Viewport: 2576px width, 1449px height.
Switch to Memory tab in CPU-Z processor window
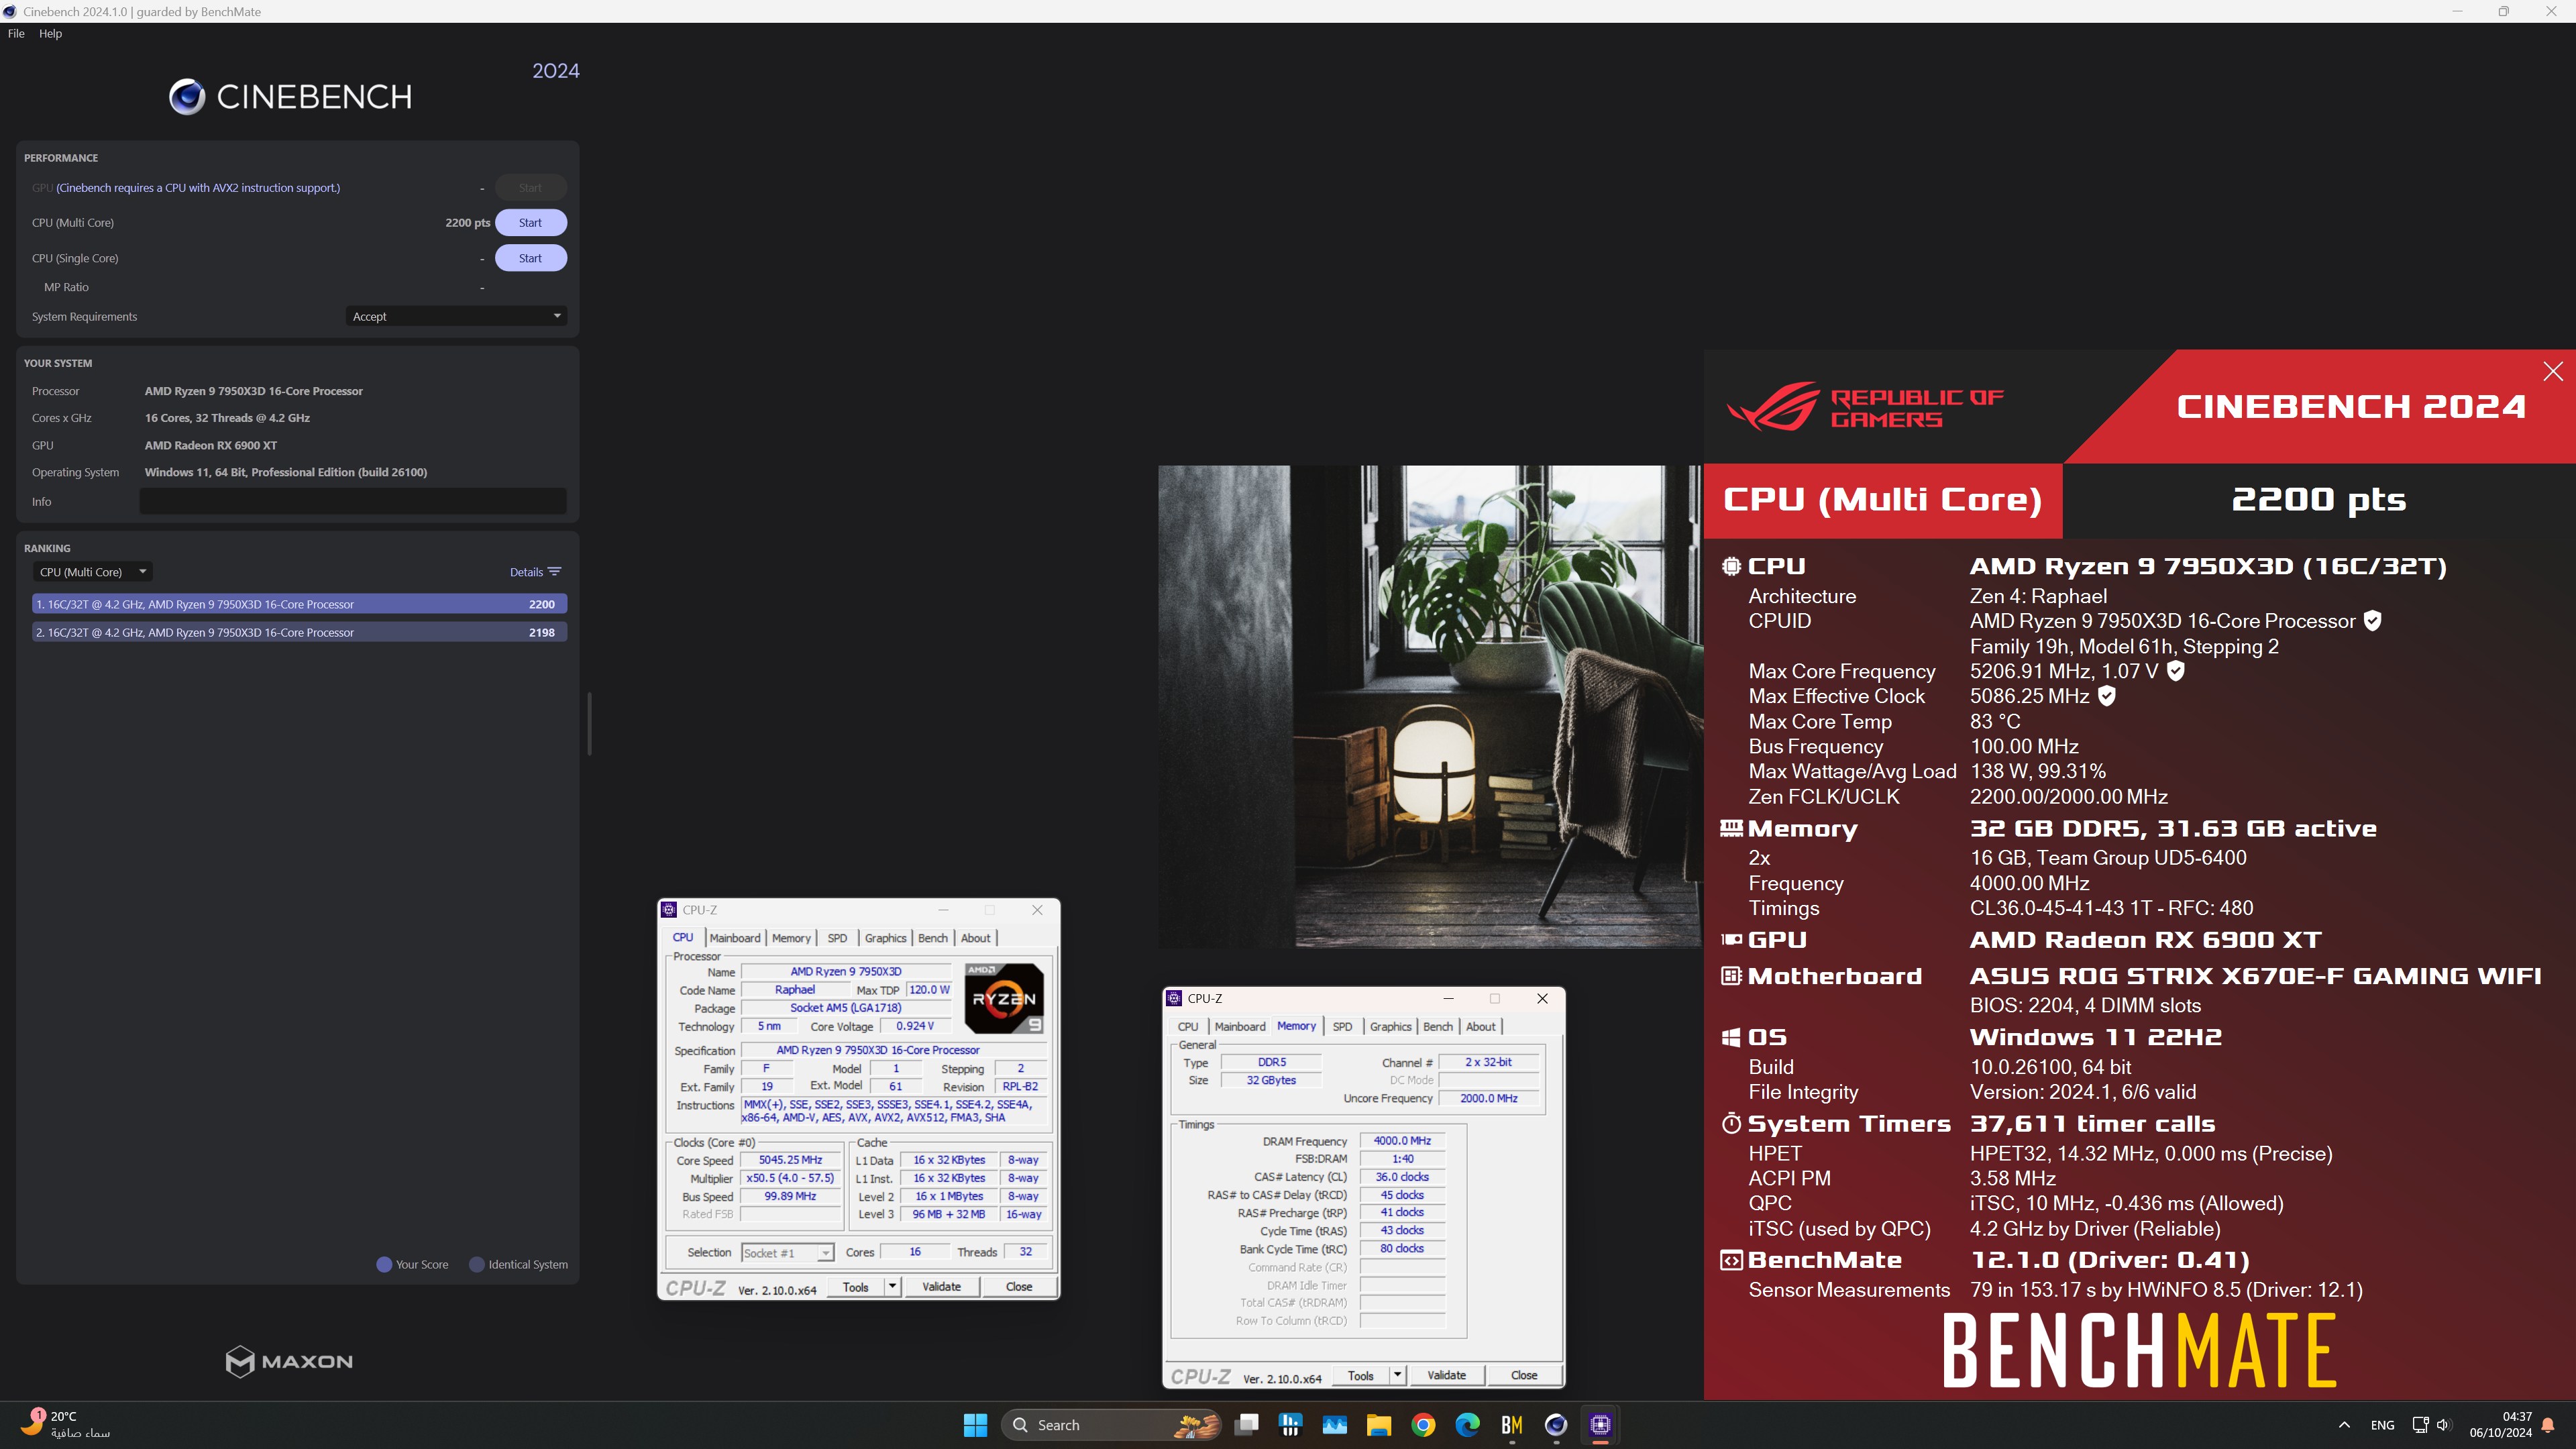tap(791, 938)
